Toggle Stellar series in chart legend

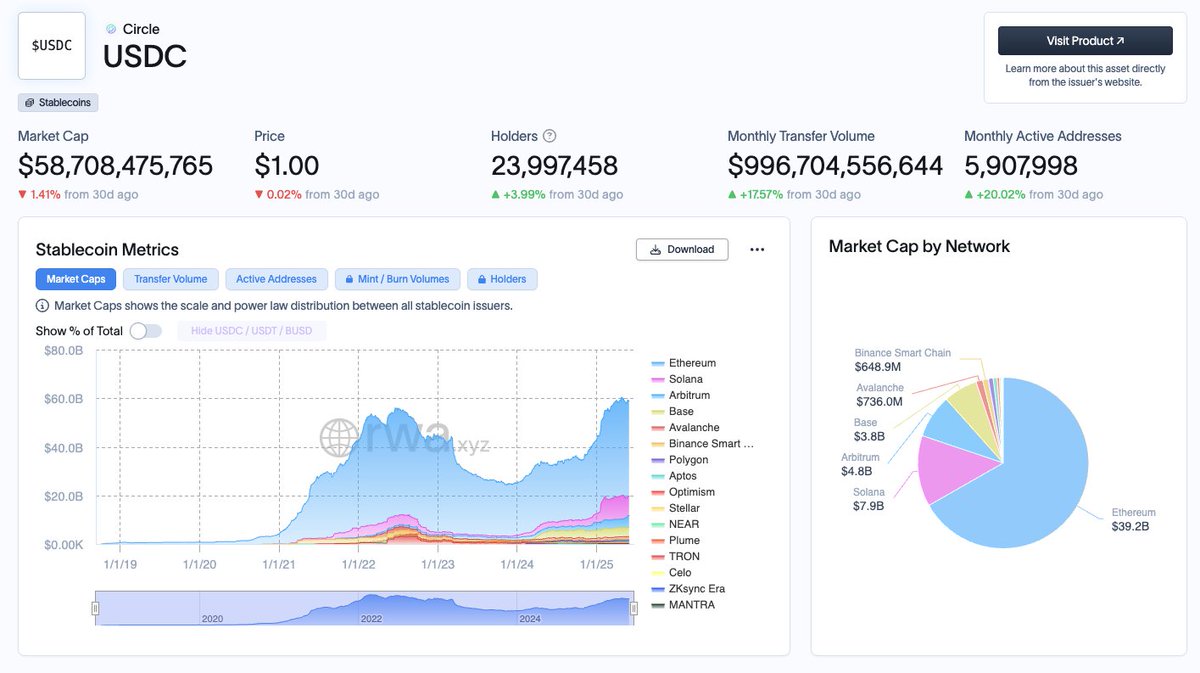(676, 508)
